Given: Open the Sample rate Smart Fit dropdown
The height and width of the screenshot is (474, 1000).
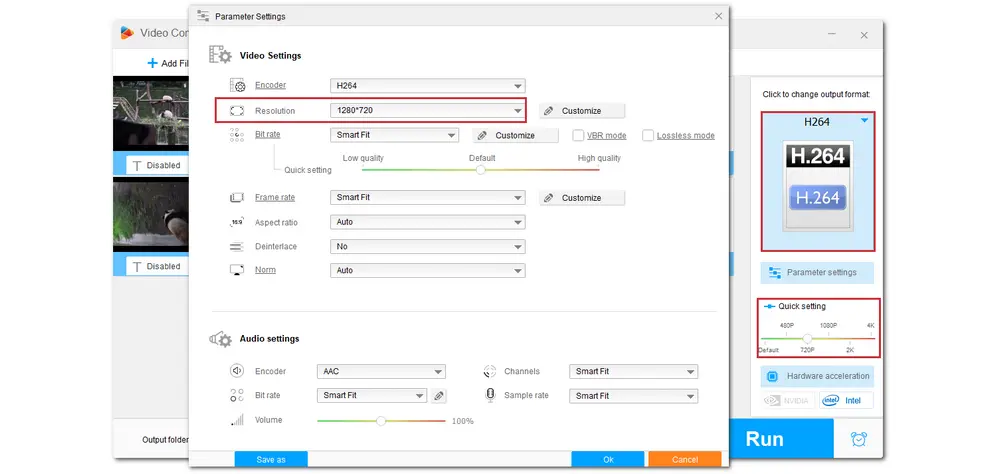Looking at the screenshot, I should (633, 396).
